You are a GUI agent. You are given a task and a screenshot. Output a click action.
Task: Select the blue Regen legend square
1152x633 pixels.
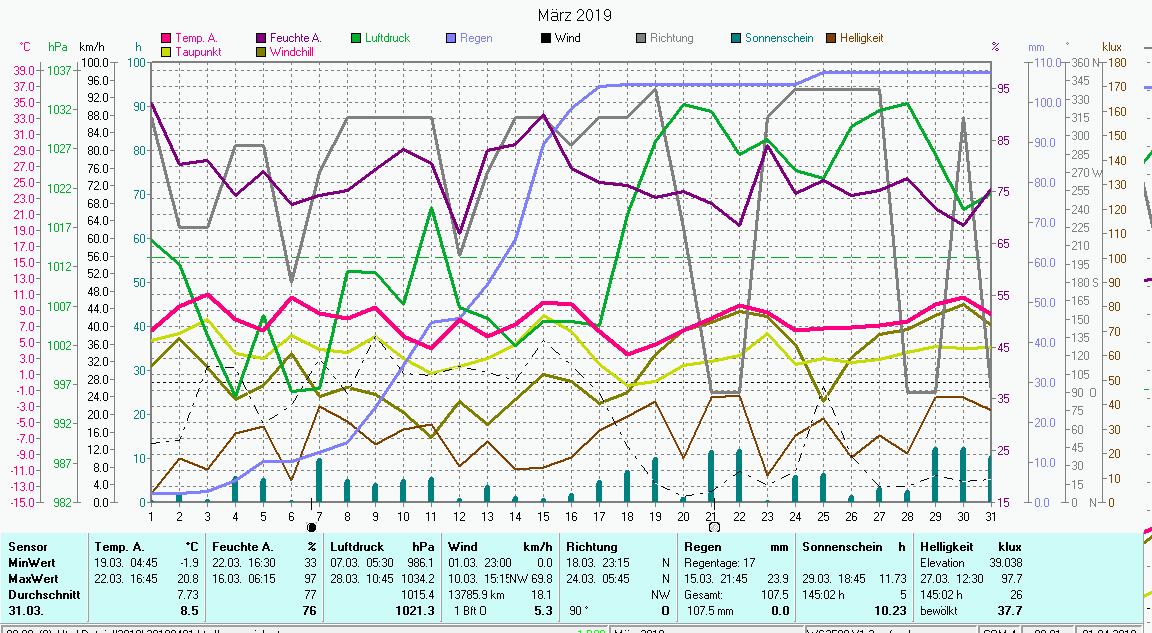coord(451,39)
